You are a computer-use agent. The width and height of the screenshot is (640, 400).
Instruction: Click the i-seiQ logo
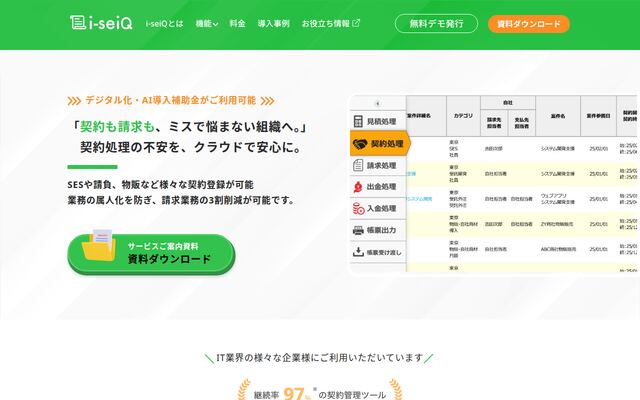pos(101,23)
